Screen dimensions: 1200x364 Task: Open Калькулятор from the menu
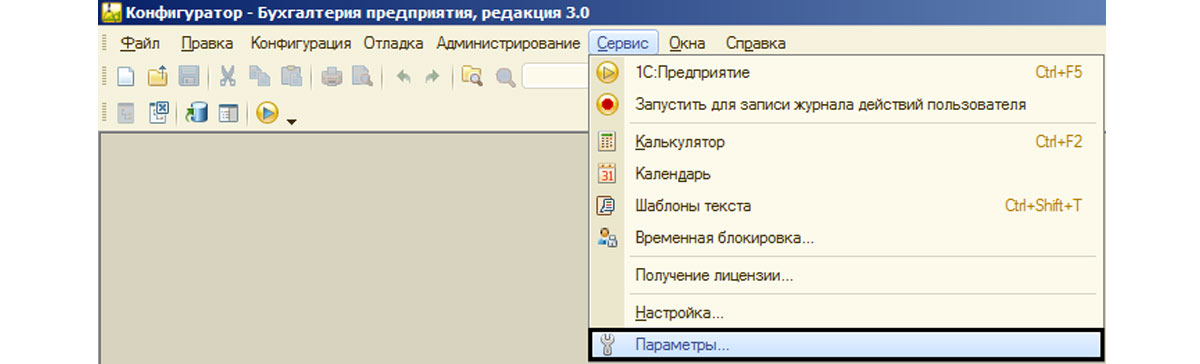click(846, 142)
